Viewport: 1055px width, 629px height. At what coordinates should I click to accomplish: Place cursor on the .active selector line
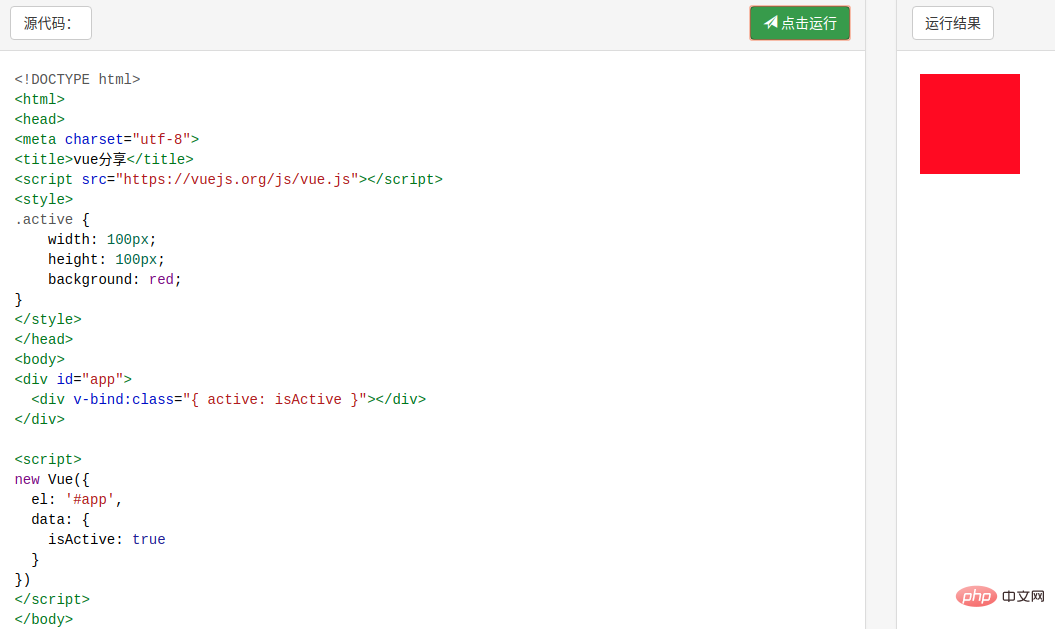(44, 219)
